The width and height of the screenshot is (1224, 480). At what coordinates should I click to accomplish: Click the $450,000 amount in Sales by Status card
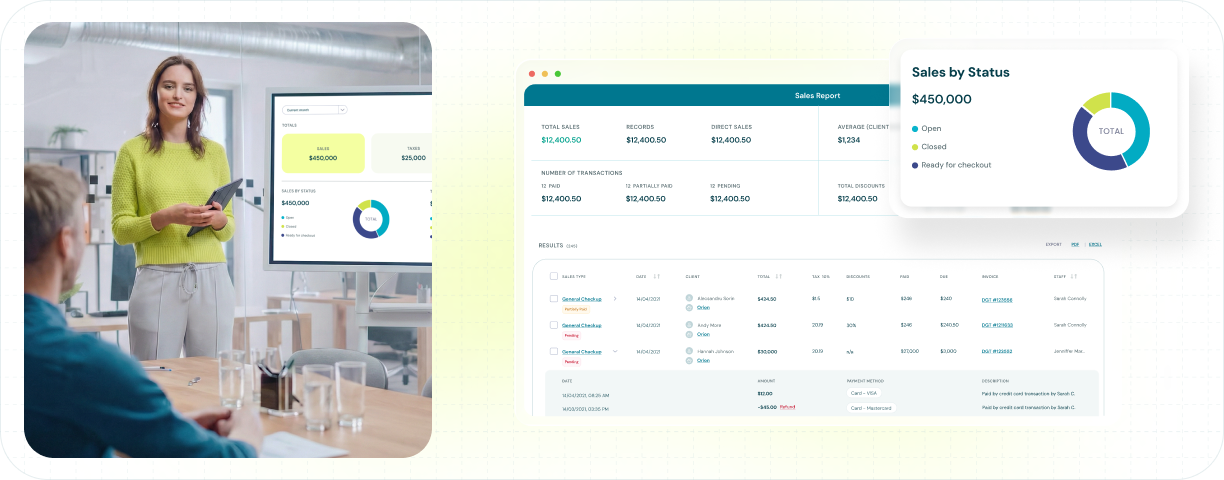coord(942,99)
